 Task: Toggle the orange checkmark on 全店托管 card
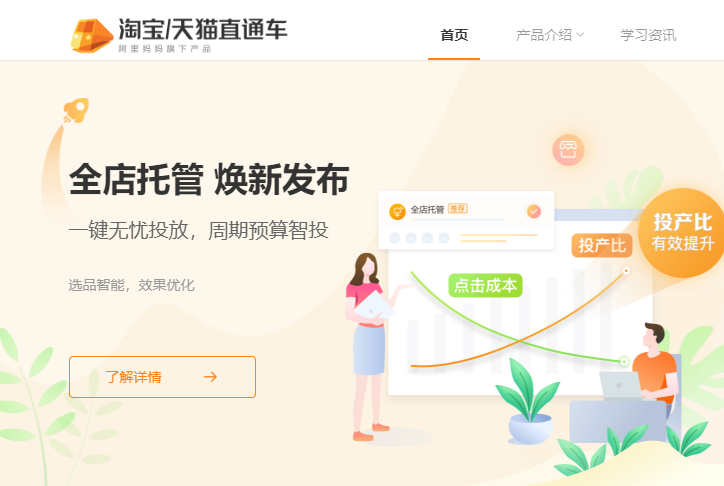(534, 211)
